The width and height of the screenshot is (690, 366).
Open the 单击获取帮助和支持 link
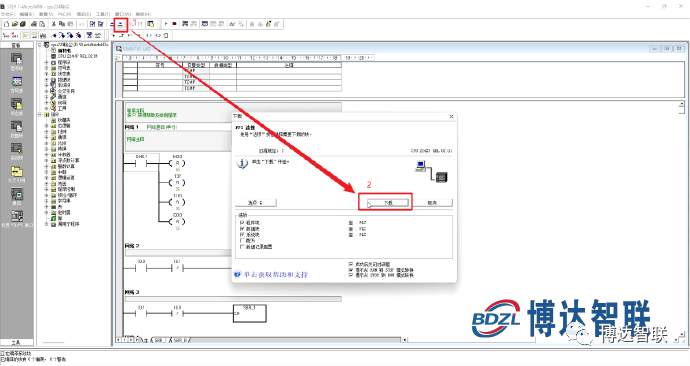276,274
